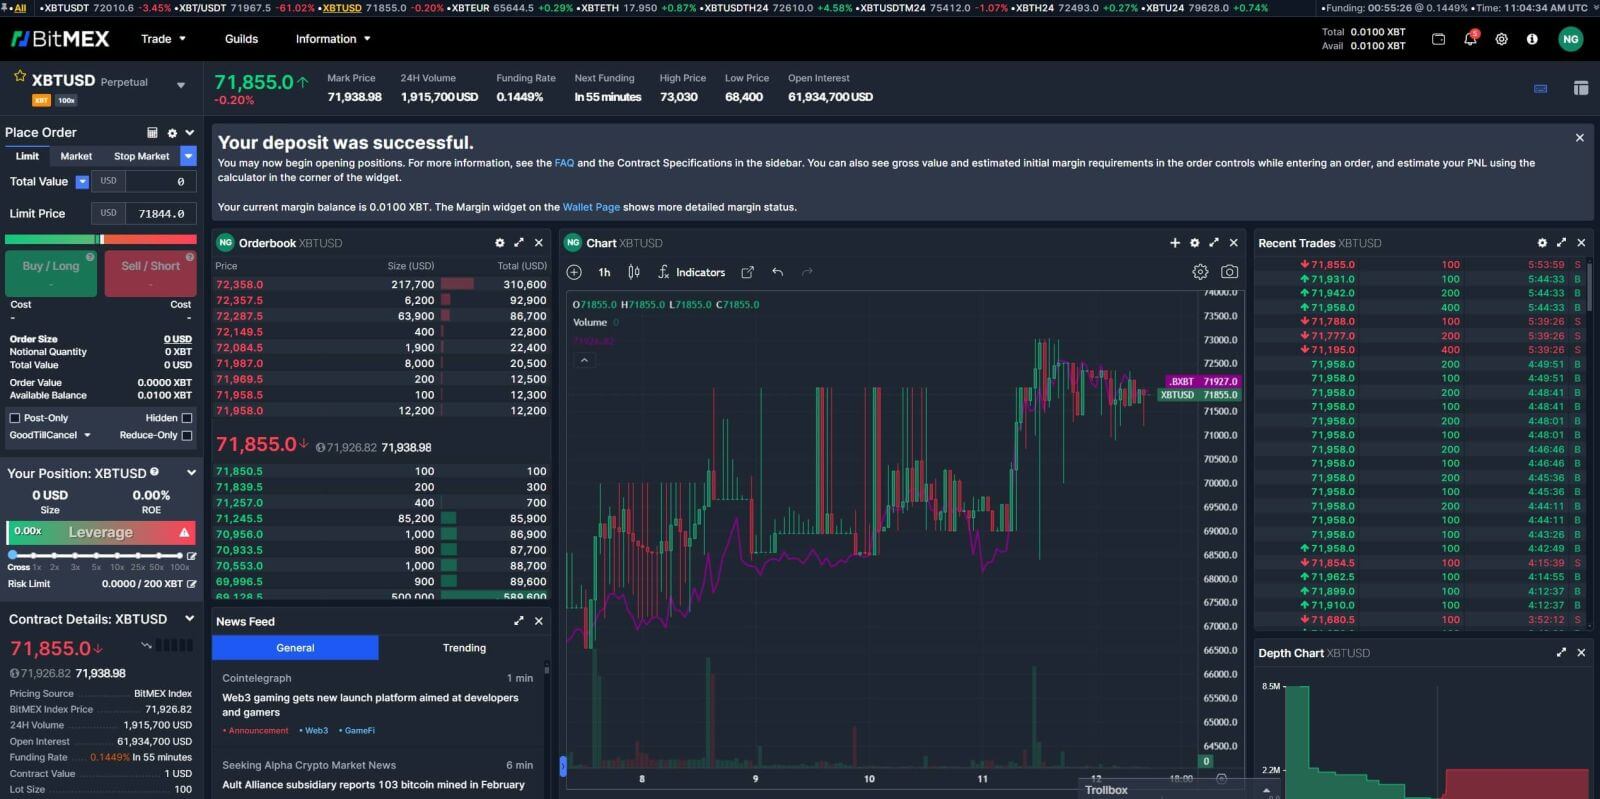Click the Leverage slider track
Image resolution: width=1600 pixels, height=799 pixels.
point(100,554)
